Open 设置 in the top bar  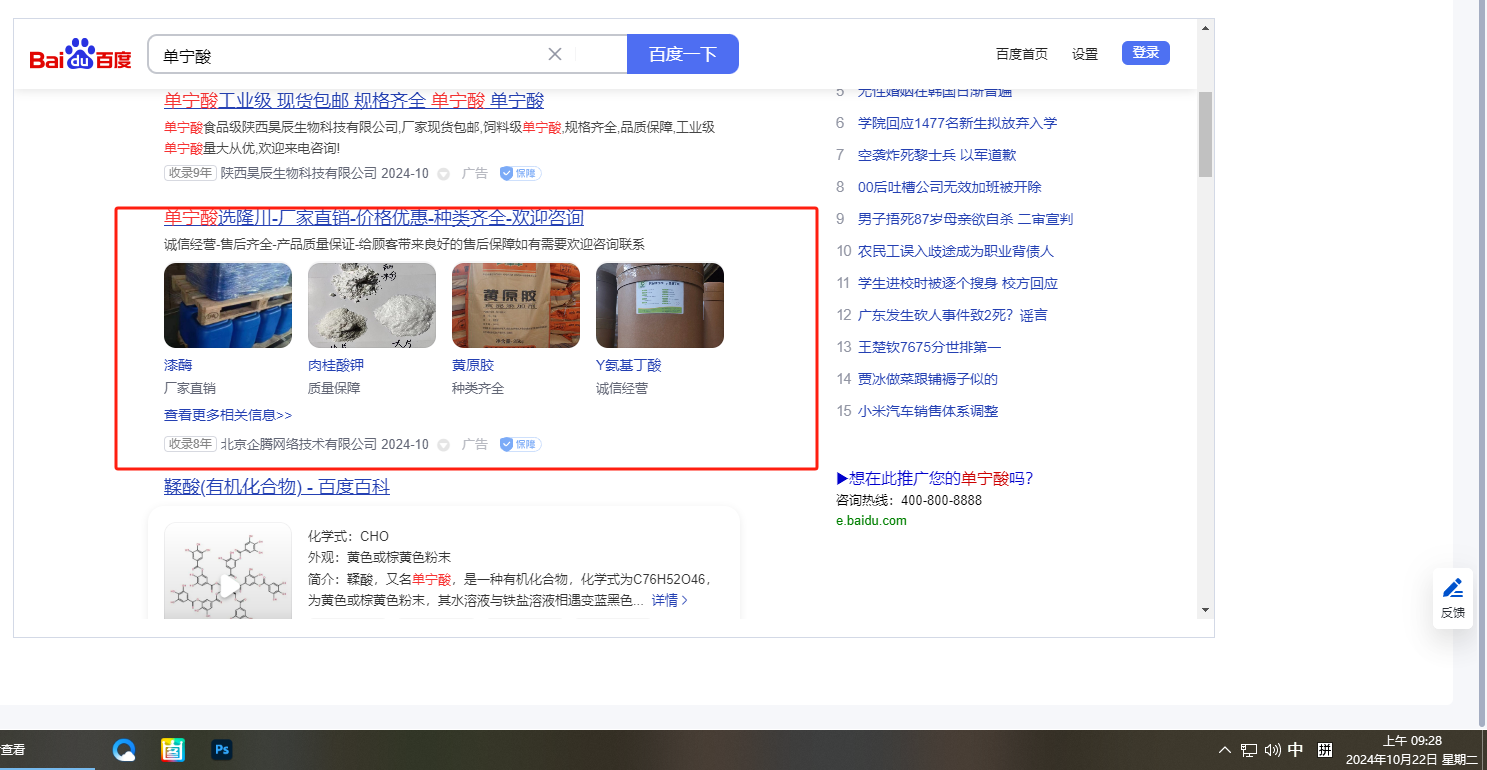pyautogui.click(x=1085, y=54)
